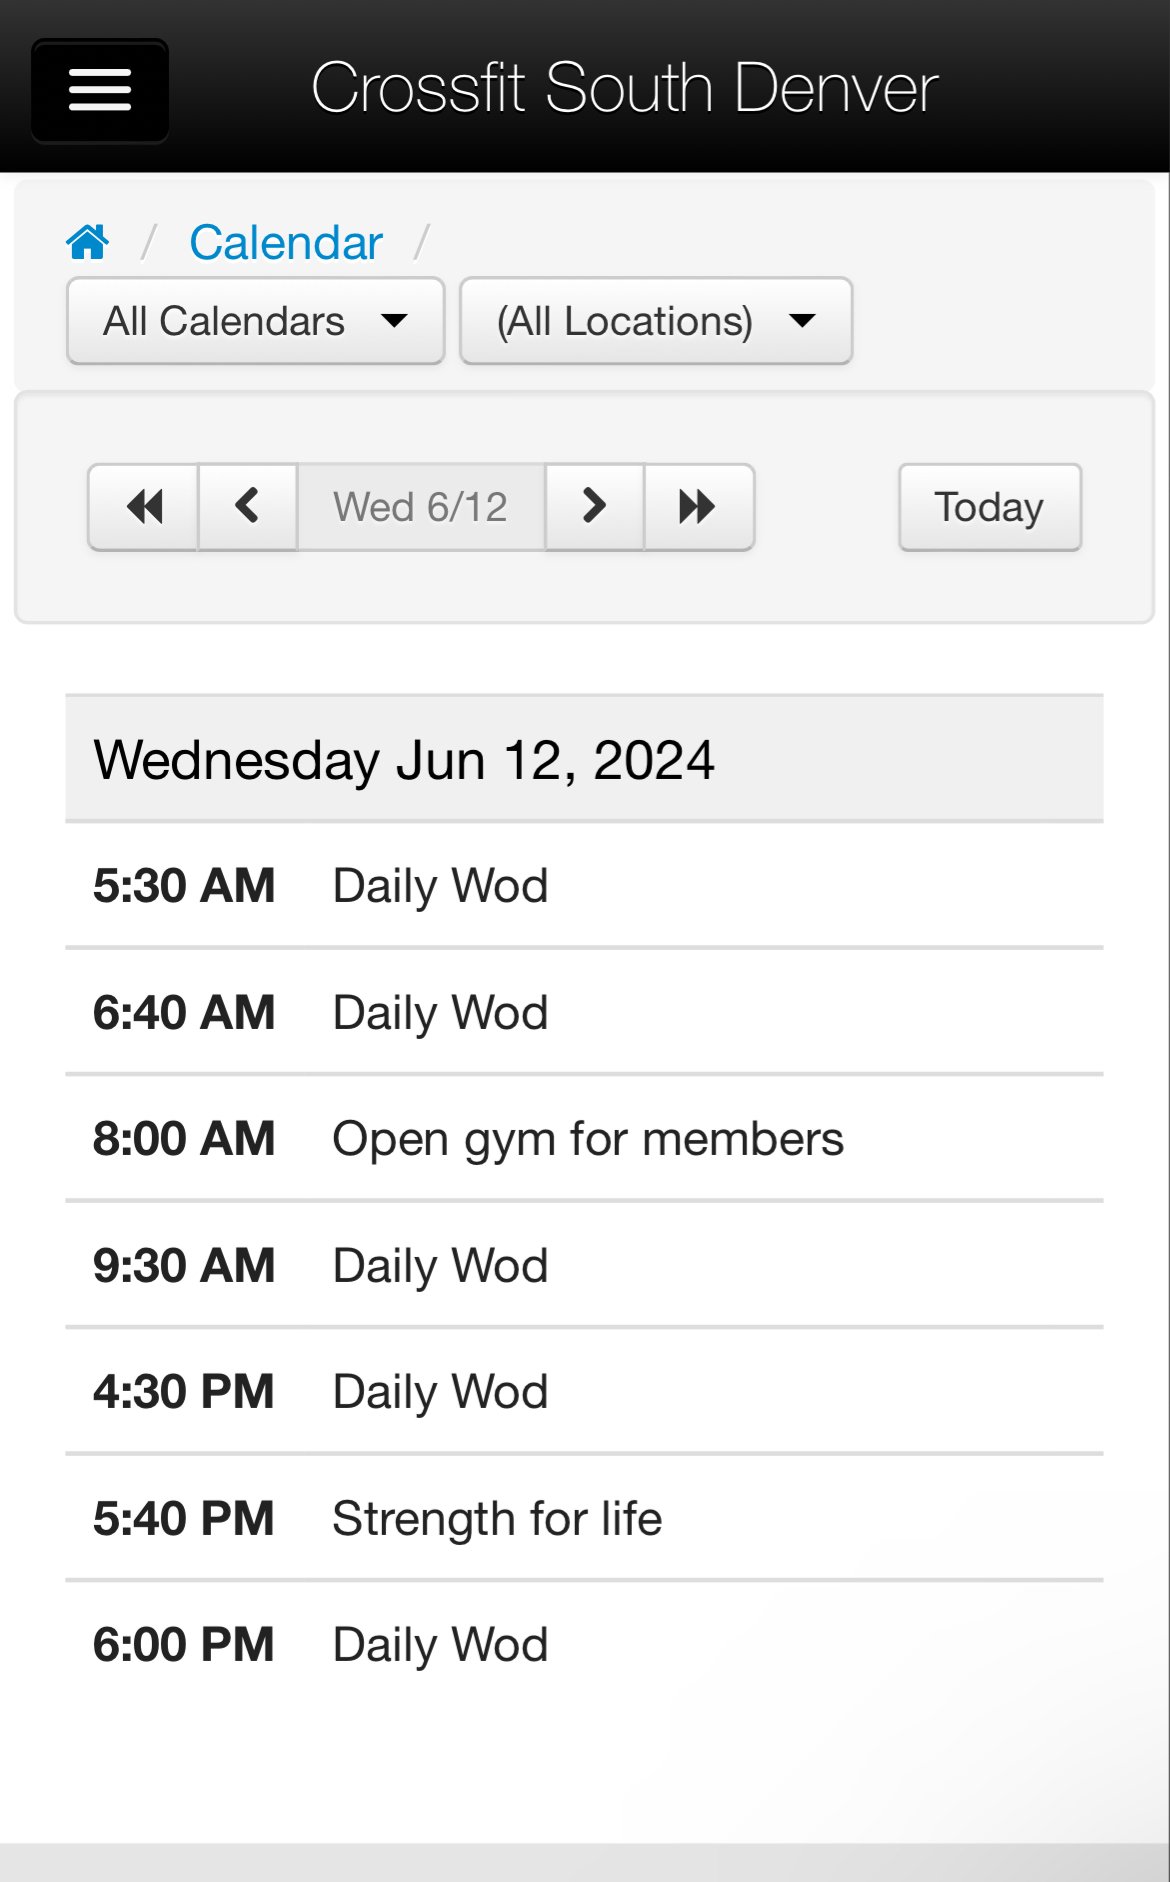Jump back a week with double-left arrow
Screen dimensions: 1170x1882
point(144,507)
